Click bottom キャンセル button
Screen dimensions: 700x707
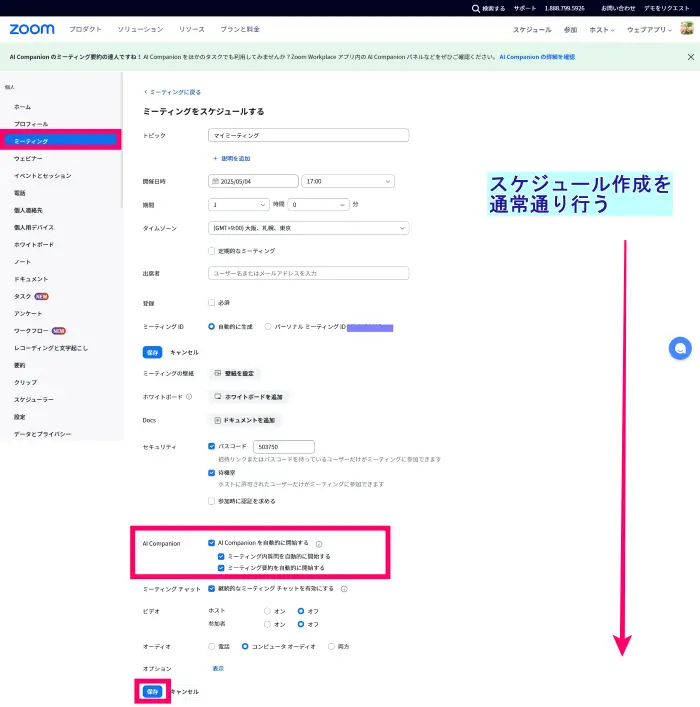(184, 692)
